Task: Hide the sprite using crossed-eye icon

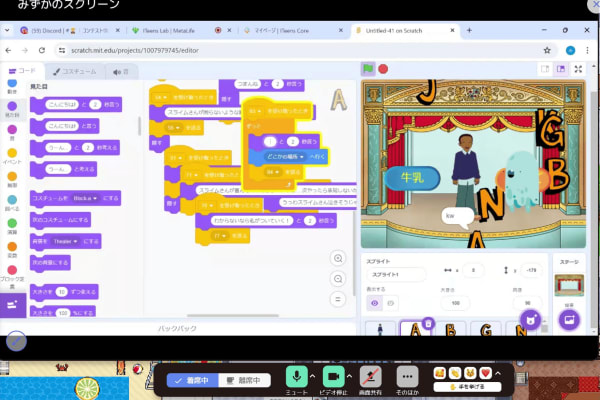Action: click(390, 303)
